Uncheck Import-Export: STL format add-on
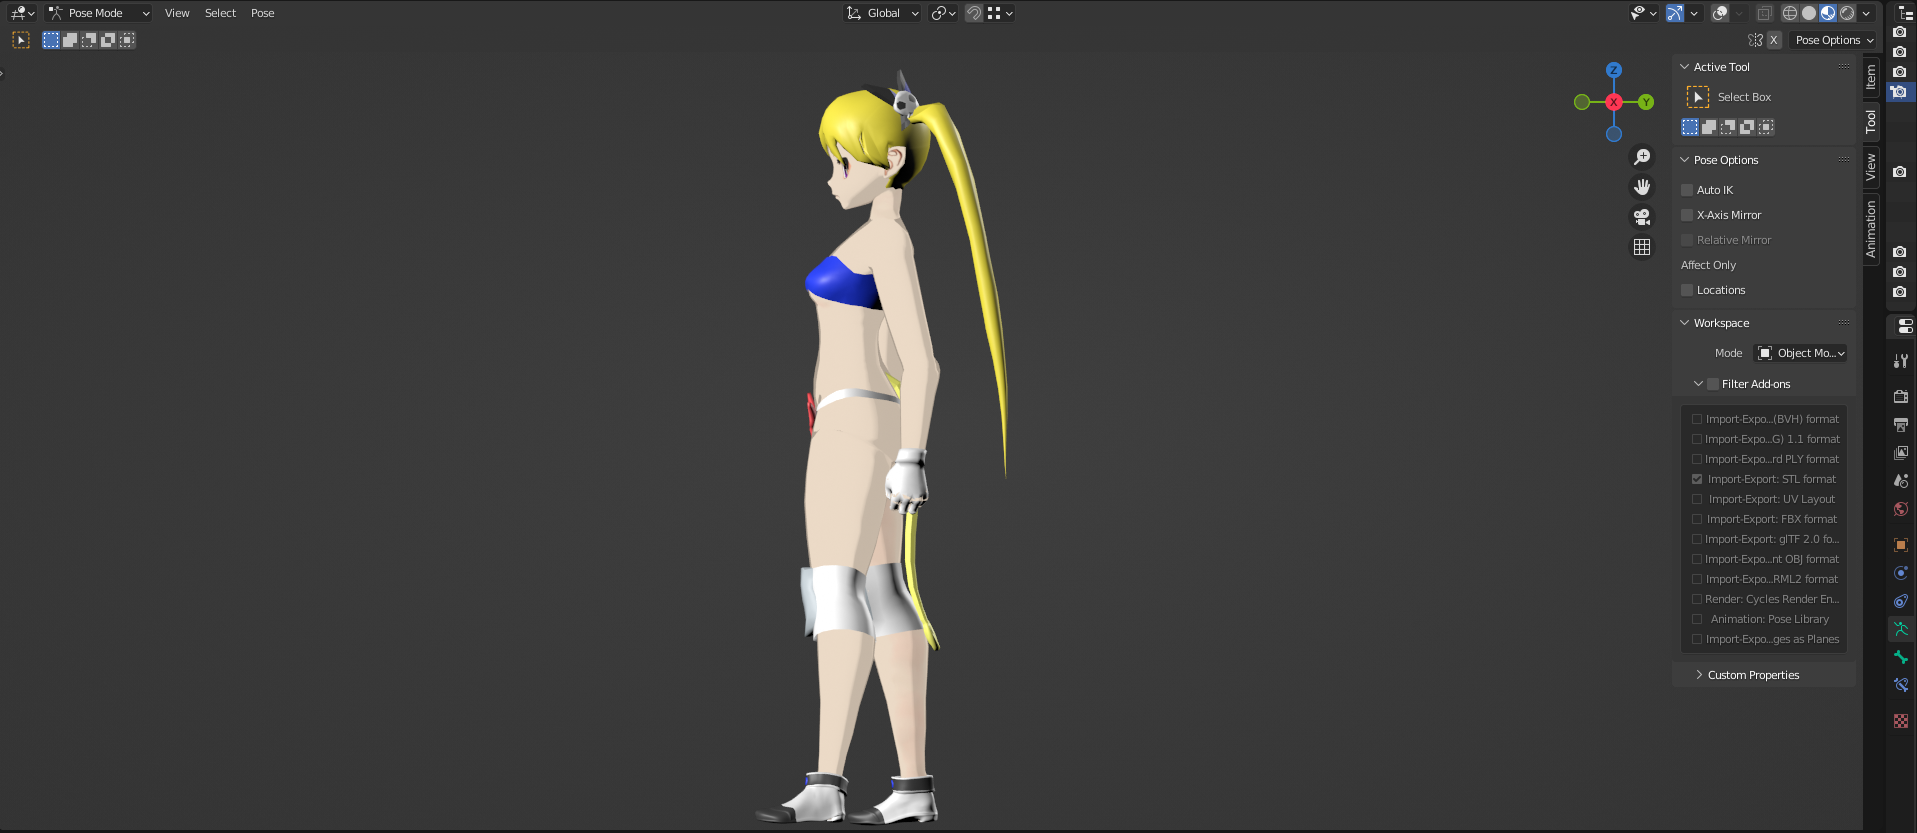Screen dimensions: 1917x833 pos(1697,479)
